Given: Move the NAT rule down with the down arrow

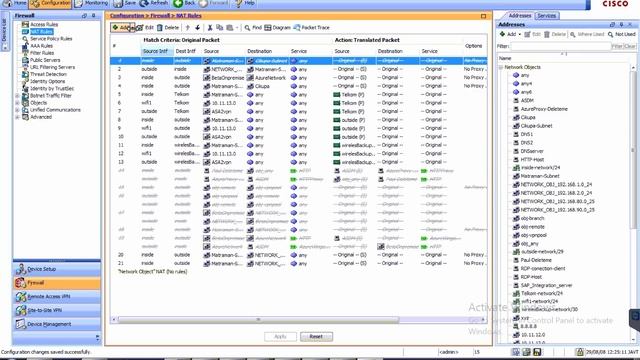Looking at the screenshot, I should [x=198, y=27].
